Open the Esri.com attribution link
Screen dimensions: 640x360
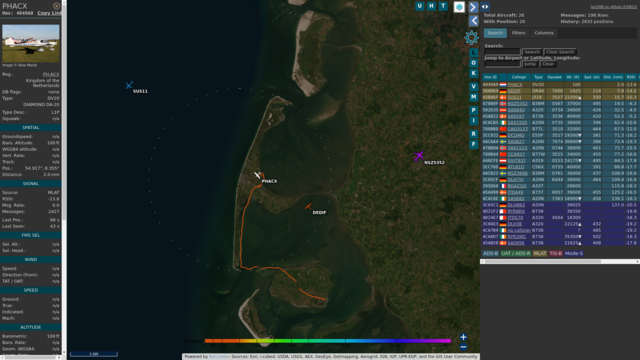coord(217,357)
